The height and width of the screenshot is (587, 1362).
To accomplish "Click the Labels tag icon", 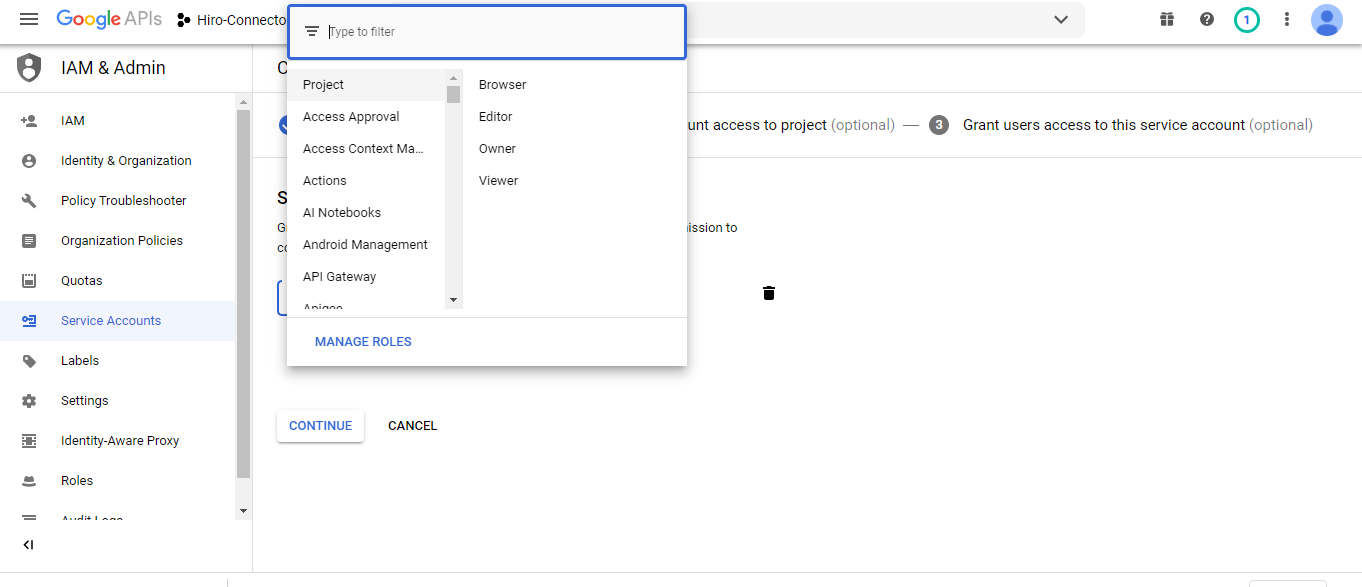I will click(x=29, y=361).
